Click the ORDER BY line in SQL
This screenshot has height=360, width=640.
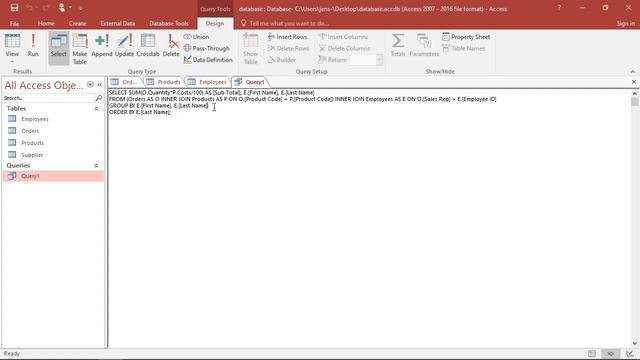(140, 112)
